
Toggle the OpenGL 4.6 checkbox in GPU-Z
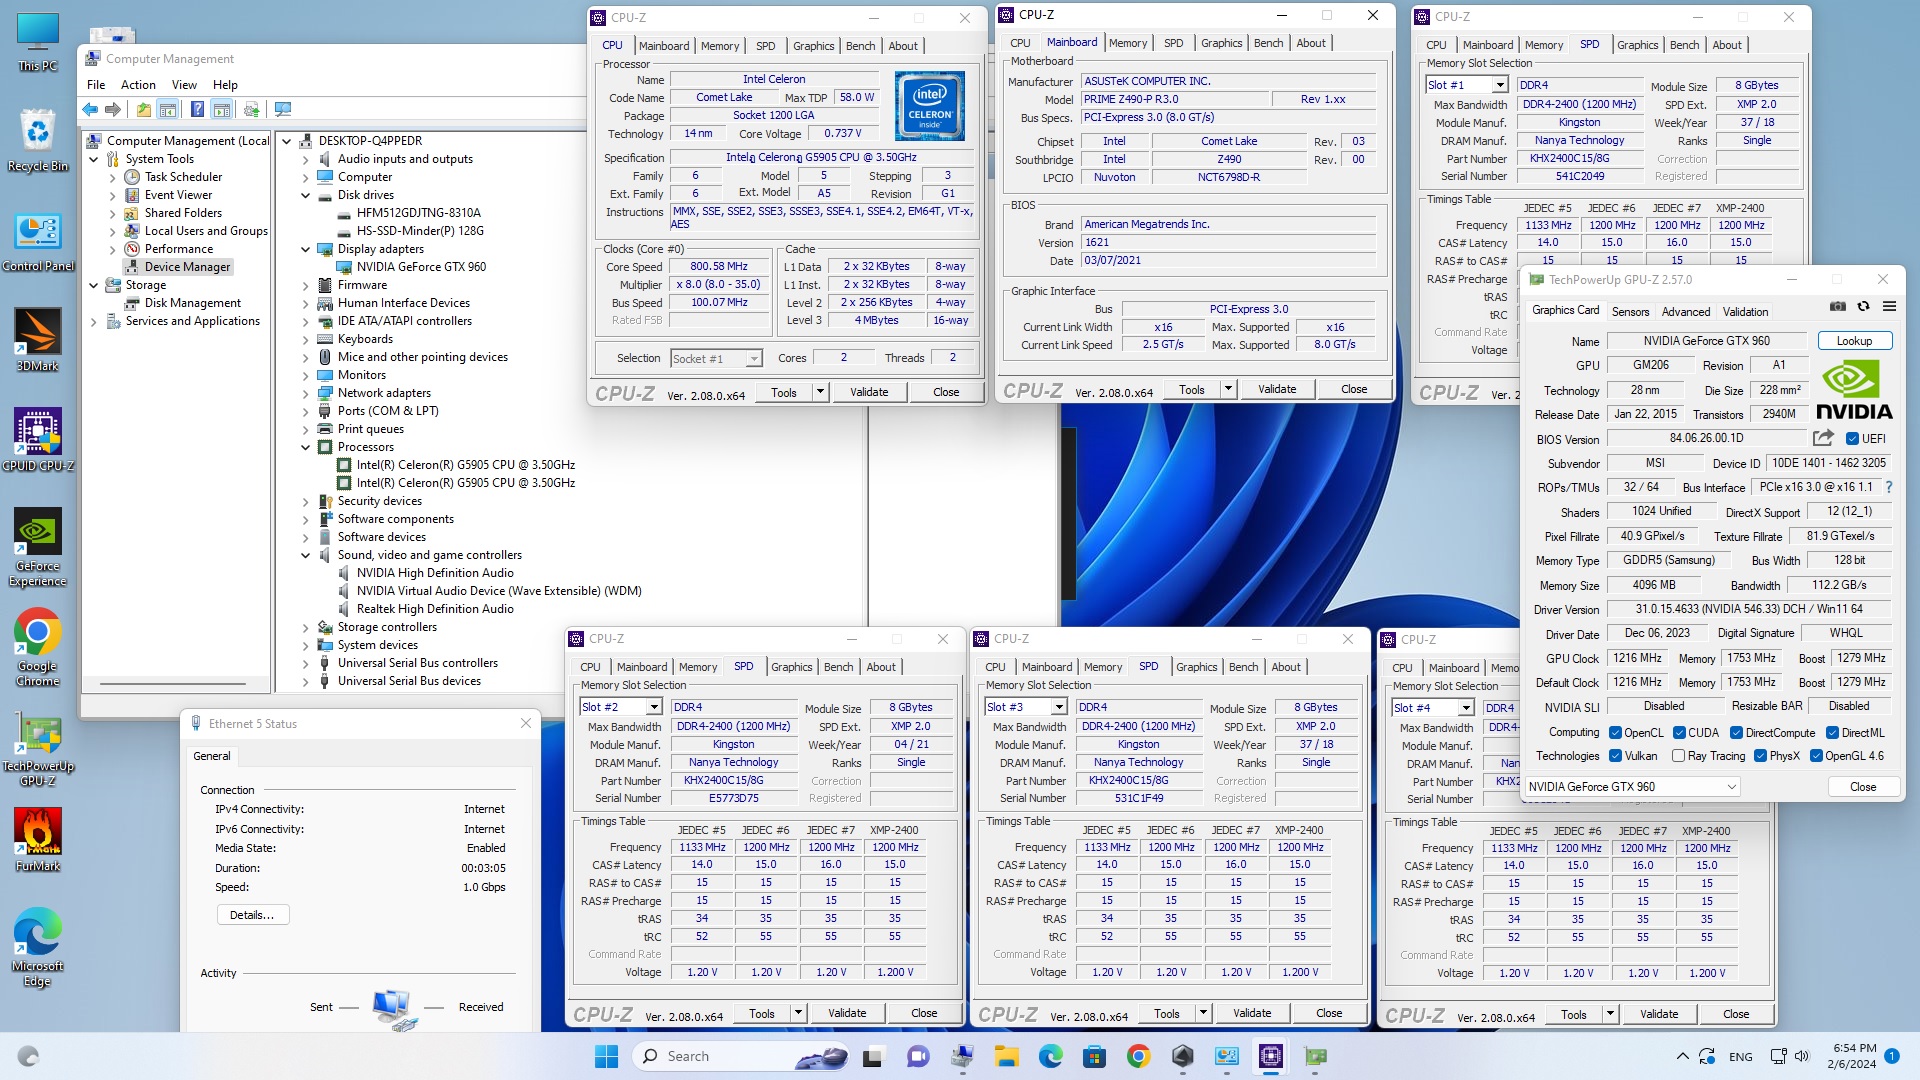[1816, 756]
